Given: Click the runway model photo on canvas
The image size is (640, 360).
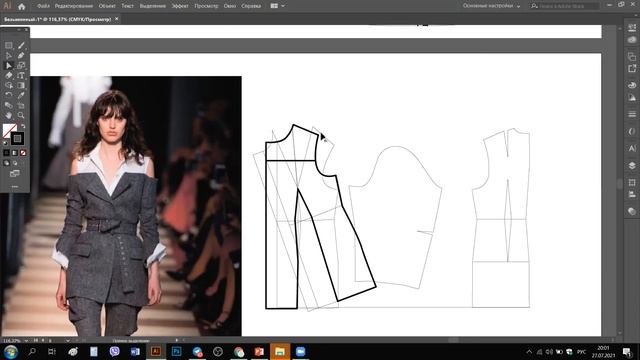Looking at the screenshot, I should (136, 206).
